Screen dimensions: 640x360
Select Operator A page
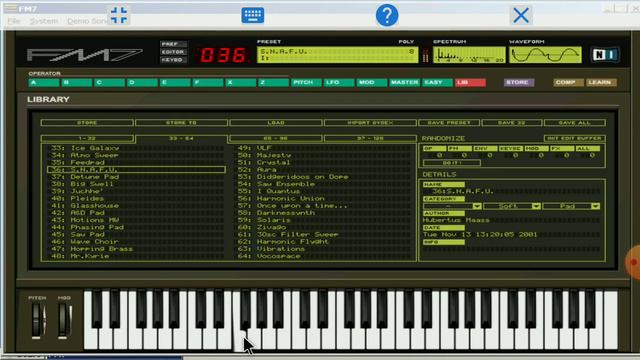(44, 82)
